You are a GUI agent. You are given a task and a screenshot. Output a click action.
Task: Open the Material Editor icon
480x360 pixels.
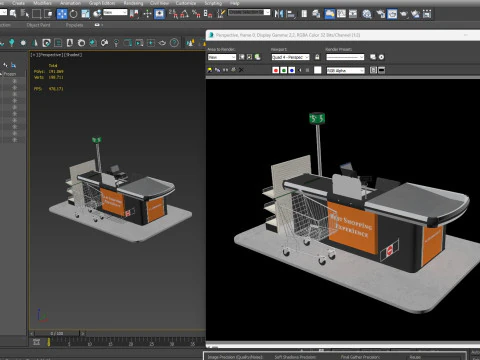coord(367,14)
